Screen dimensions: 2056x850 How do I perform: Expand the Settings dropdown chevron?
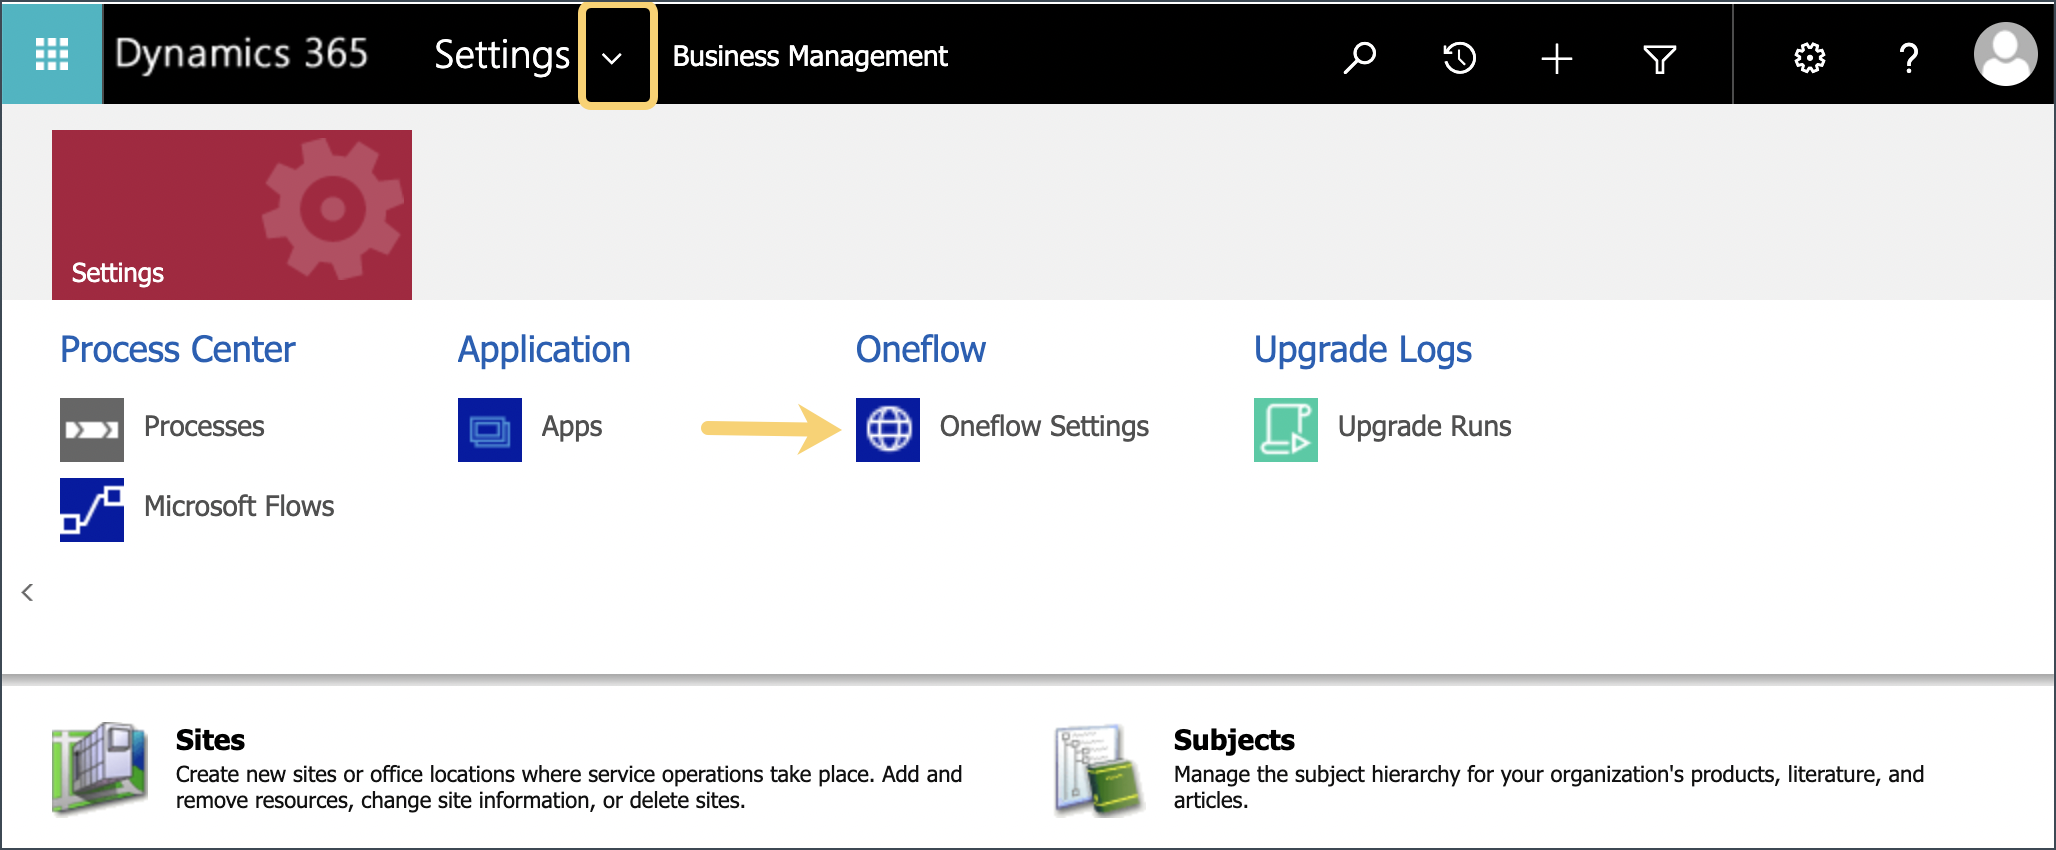612,57
